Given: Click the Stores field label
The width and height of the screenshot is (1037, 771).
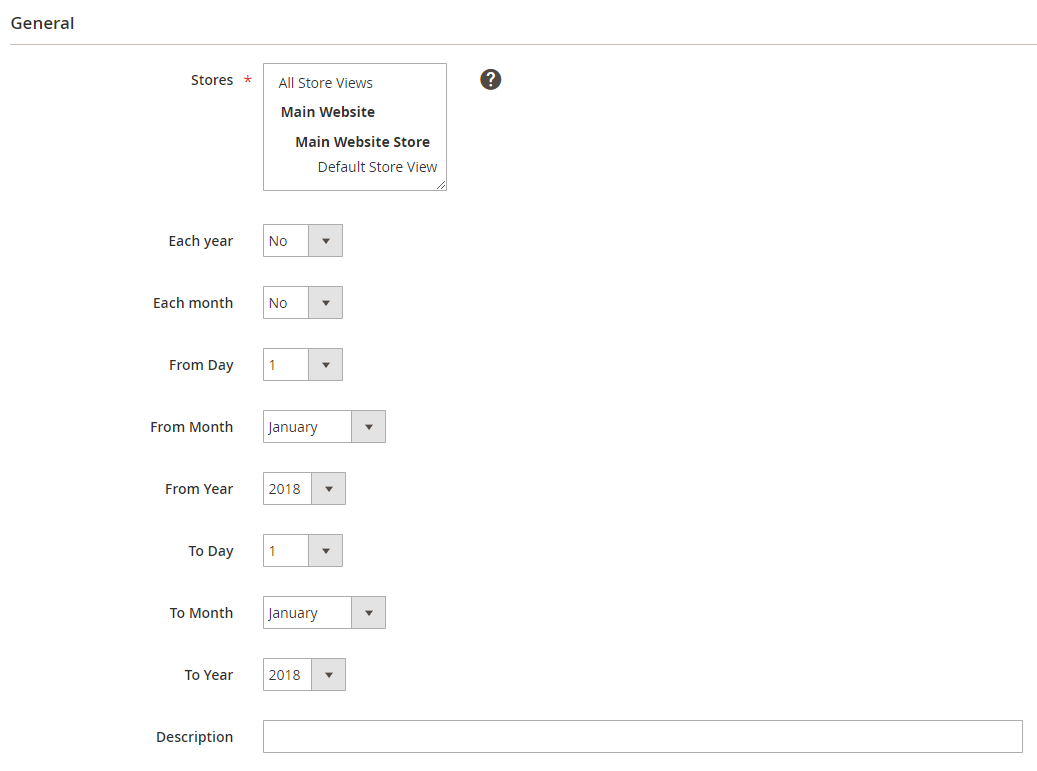Looking at the screenshot, I should pos(211,80).
